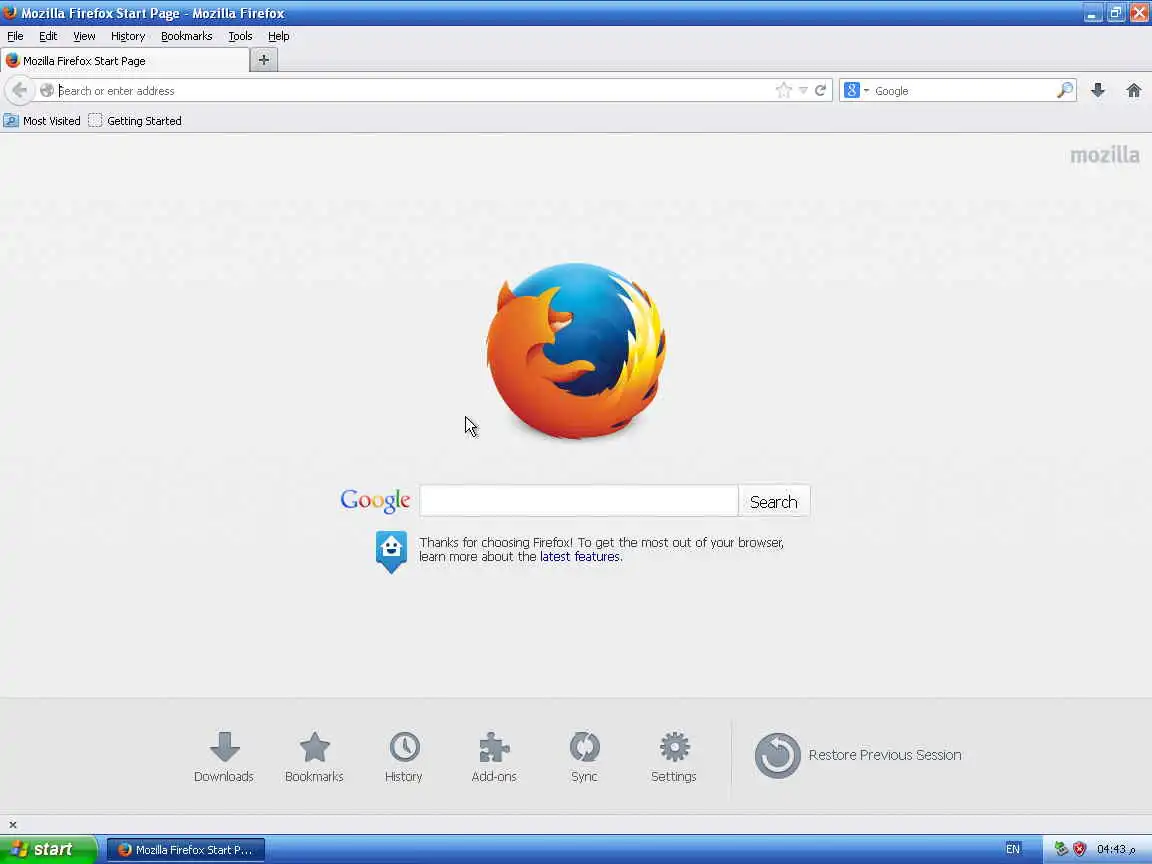The height and width of the screenshot is (864, 1152).
Task: Open the Settings gear shortcut
Action: (674, 757)
